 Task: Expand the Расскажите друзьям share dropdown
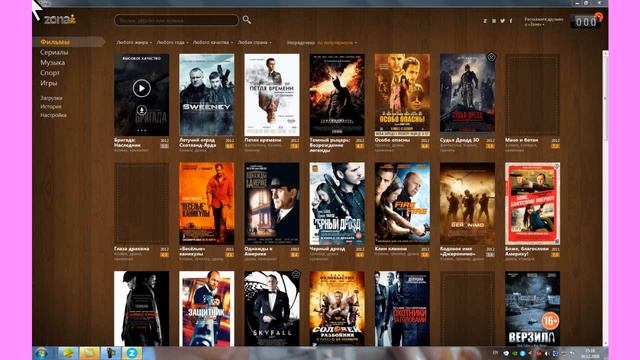pyautogui.click(x=544, y=22)
